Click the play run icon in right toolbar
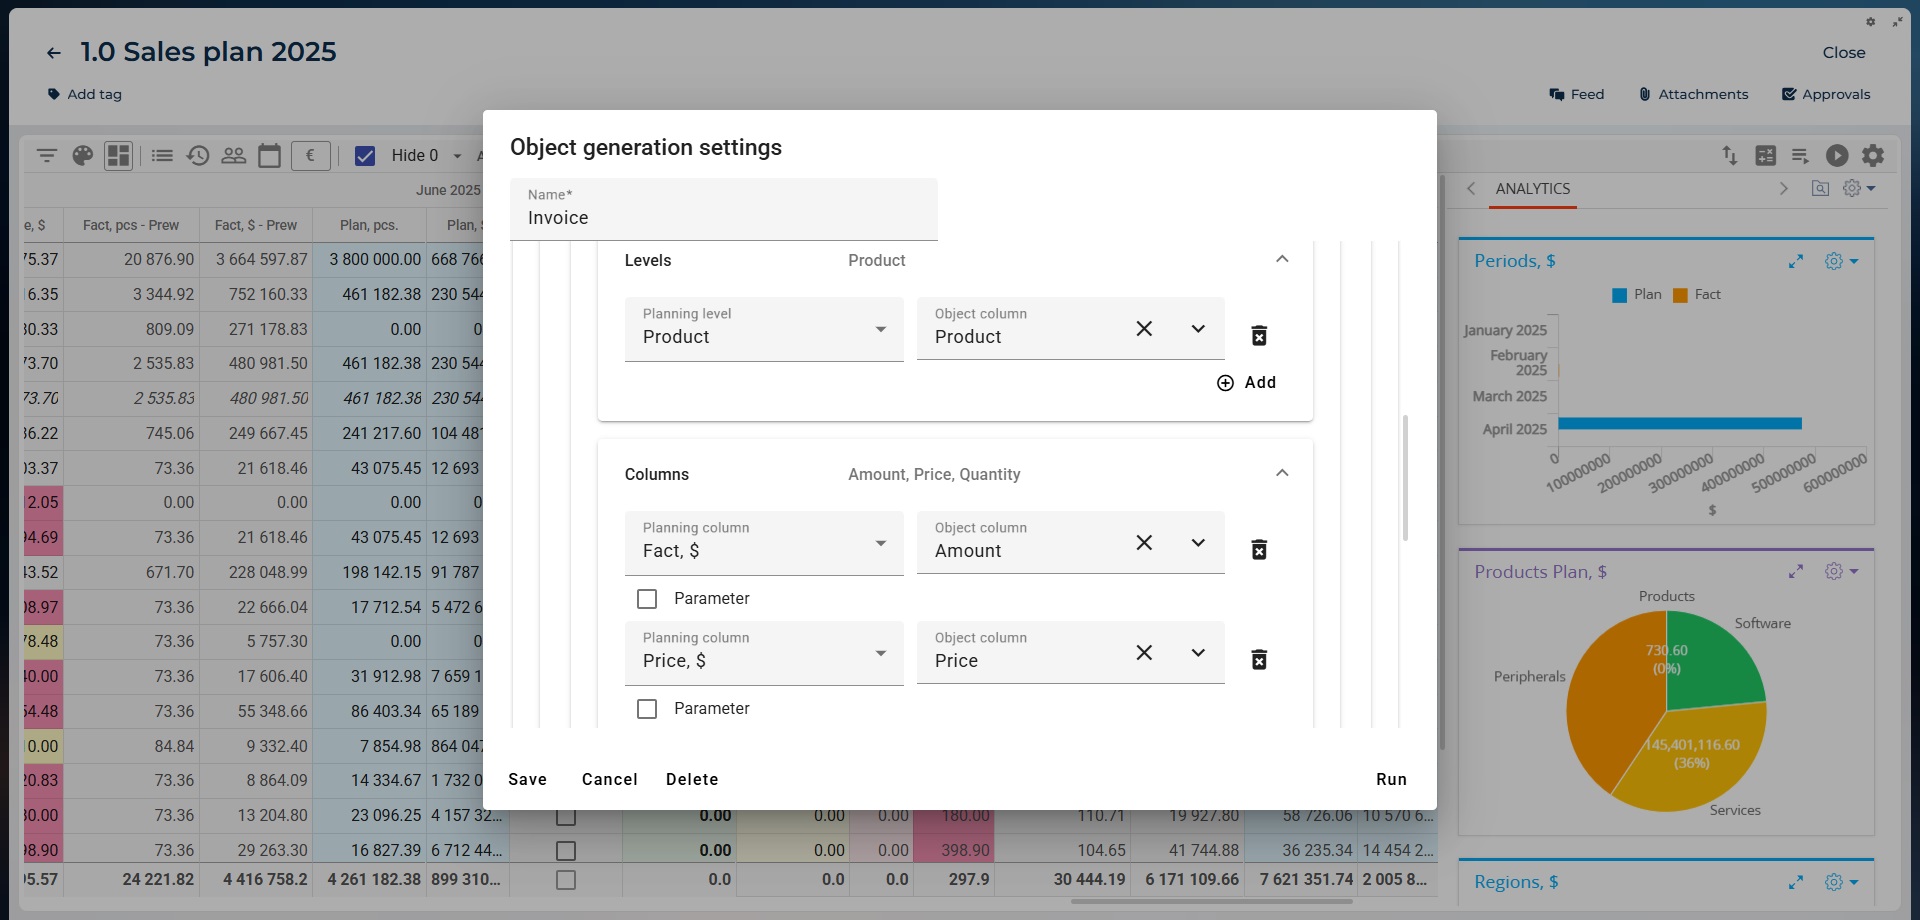 [1837, 155]
